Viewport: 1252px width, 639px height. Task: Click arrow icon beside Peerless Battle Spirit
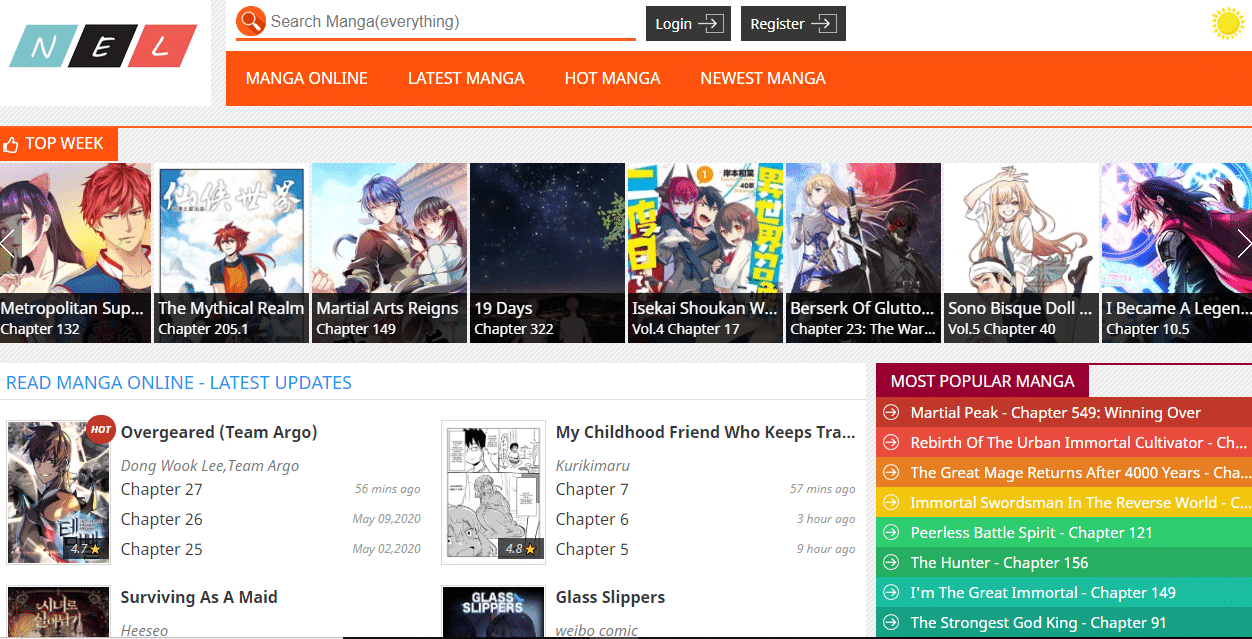tap(891, 533)
